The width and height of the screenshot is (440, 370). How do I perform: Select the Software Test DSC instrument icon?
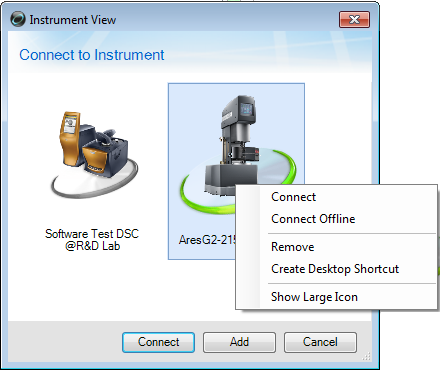95,154
